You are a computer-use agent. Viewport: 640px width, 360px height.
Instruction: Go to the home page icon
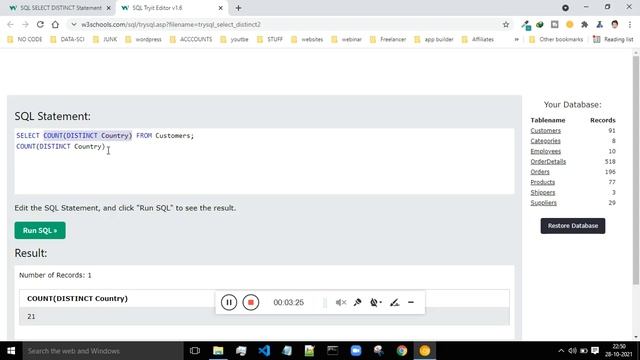55,24
